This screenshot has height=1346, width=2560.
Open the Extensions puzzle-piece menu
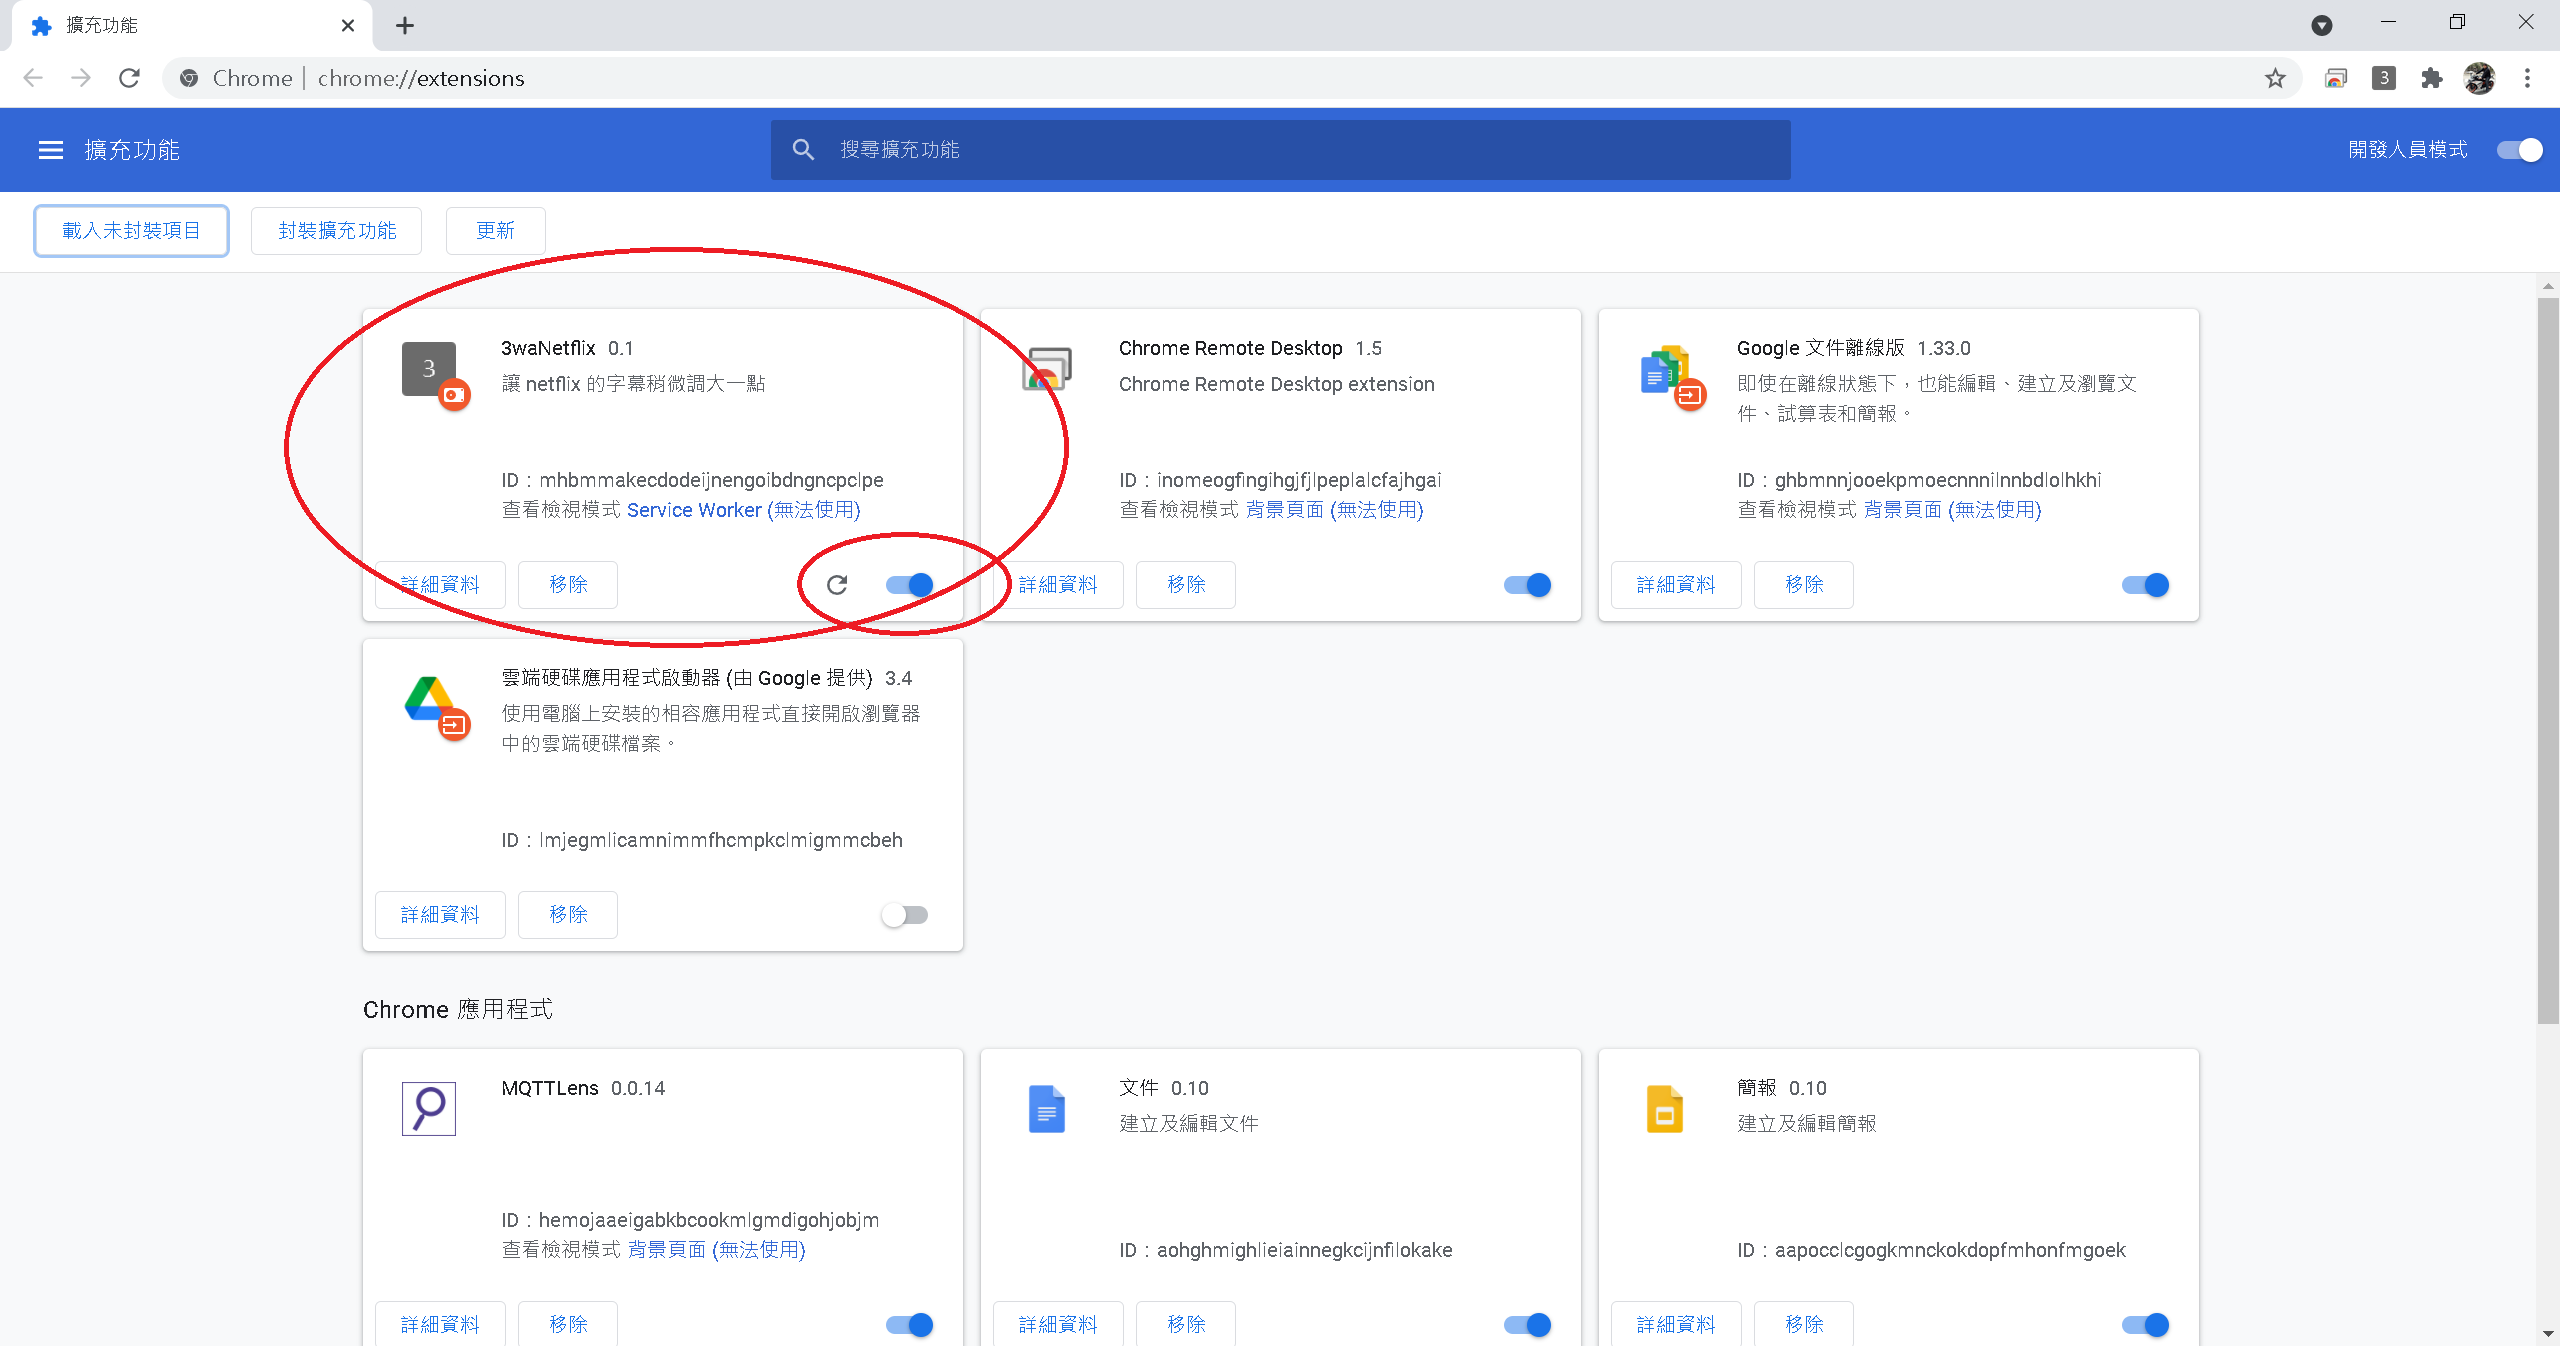coord(2432,78)
